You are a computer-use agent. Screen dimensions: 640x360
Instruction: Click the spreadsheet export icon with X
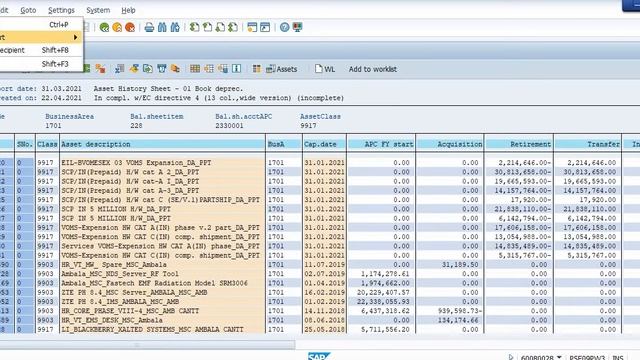coord(119,69)
